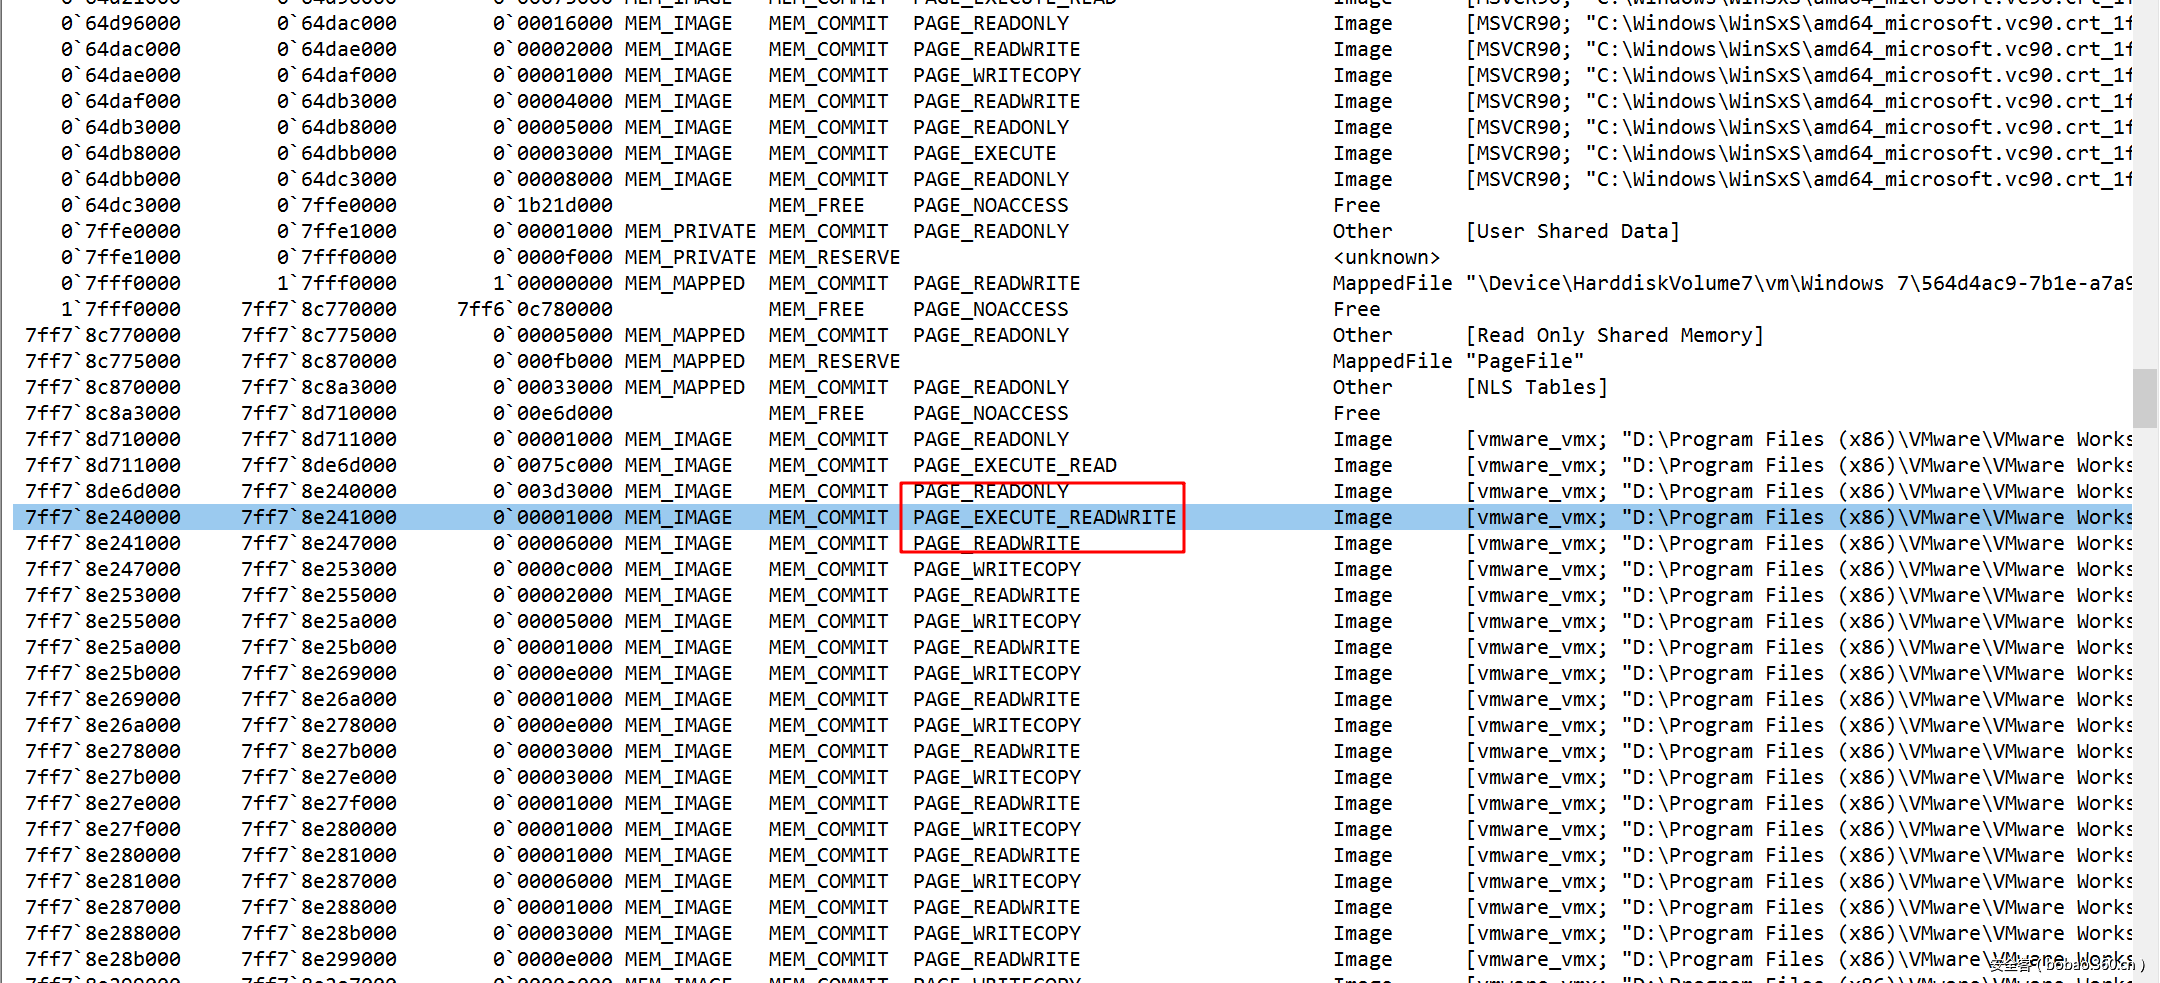Select the [NLS Tables] usage entry
Screen dimensions: 2160x983
(x=1536, y=387)
